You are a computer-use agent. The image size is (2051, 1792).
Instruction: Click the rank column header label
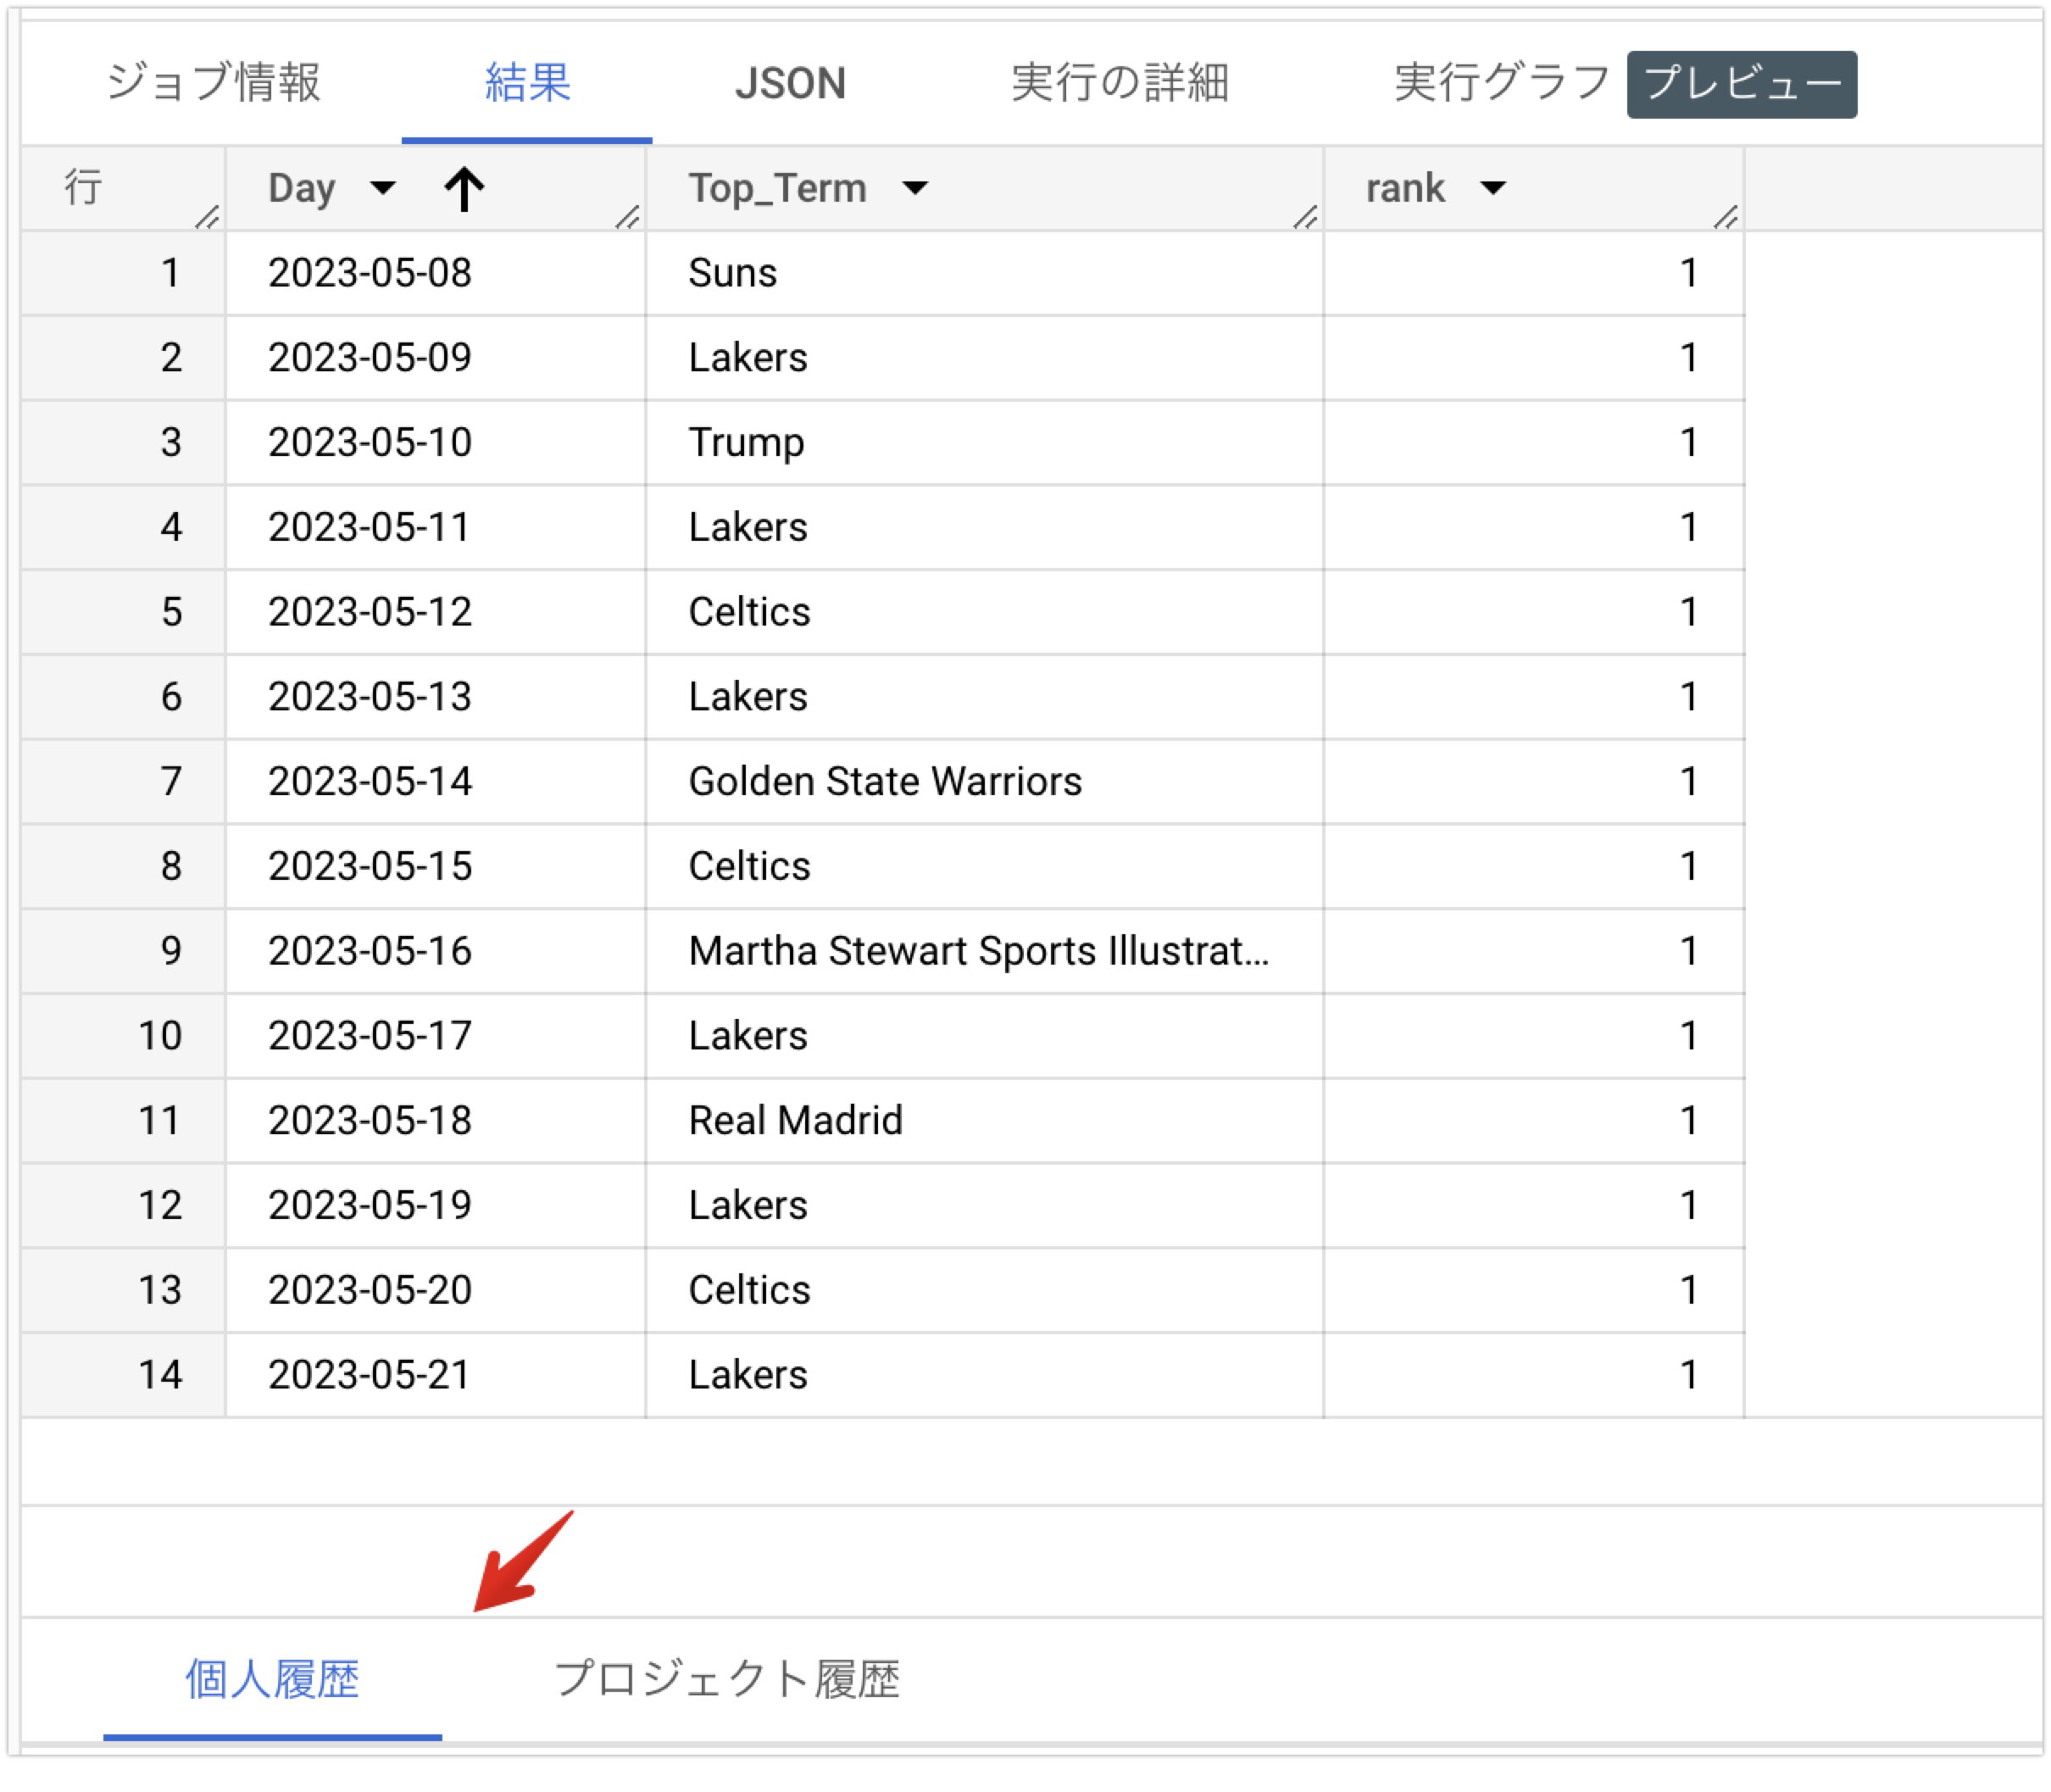pos(1405,188)
